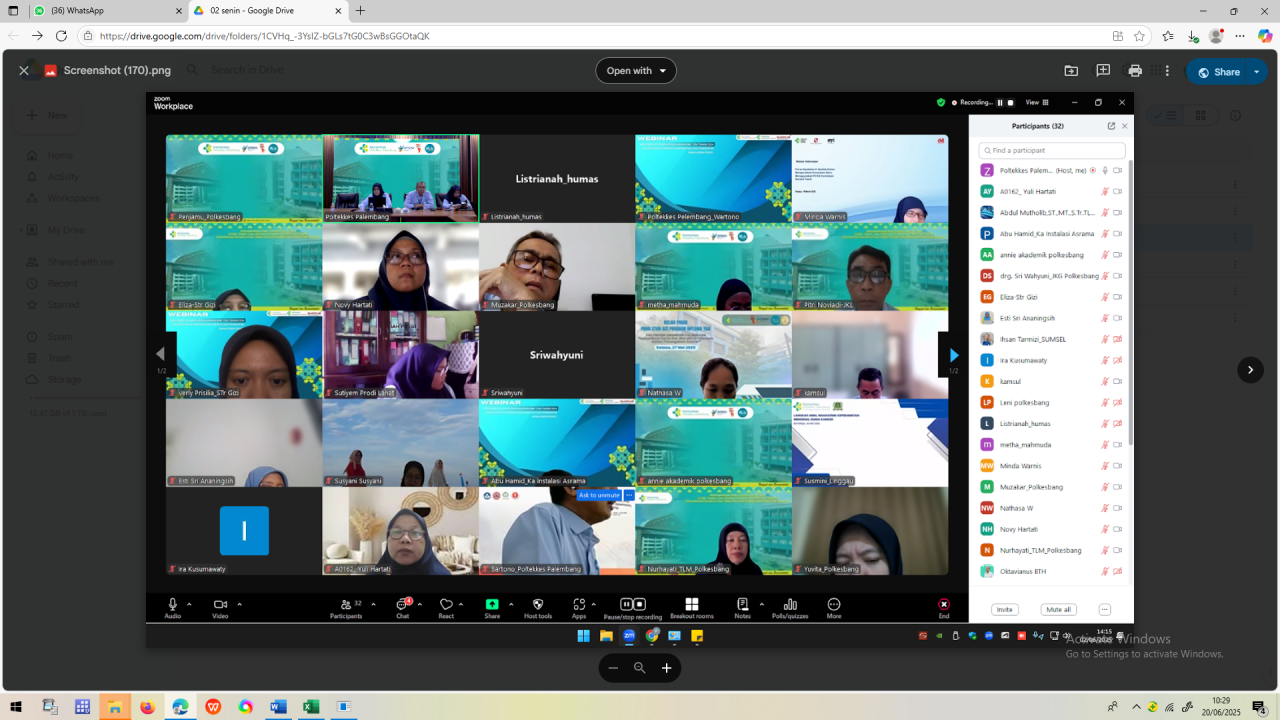This screenshot has width=1280, height=720.
Task: Open Excel from the taskbar
Action: click(311, 707)
